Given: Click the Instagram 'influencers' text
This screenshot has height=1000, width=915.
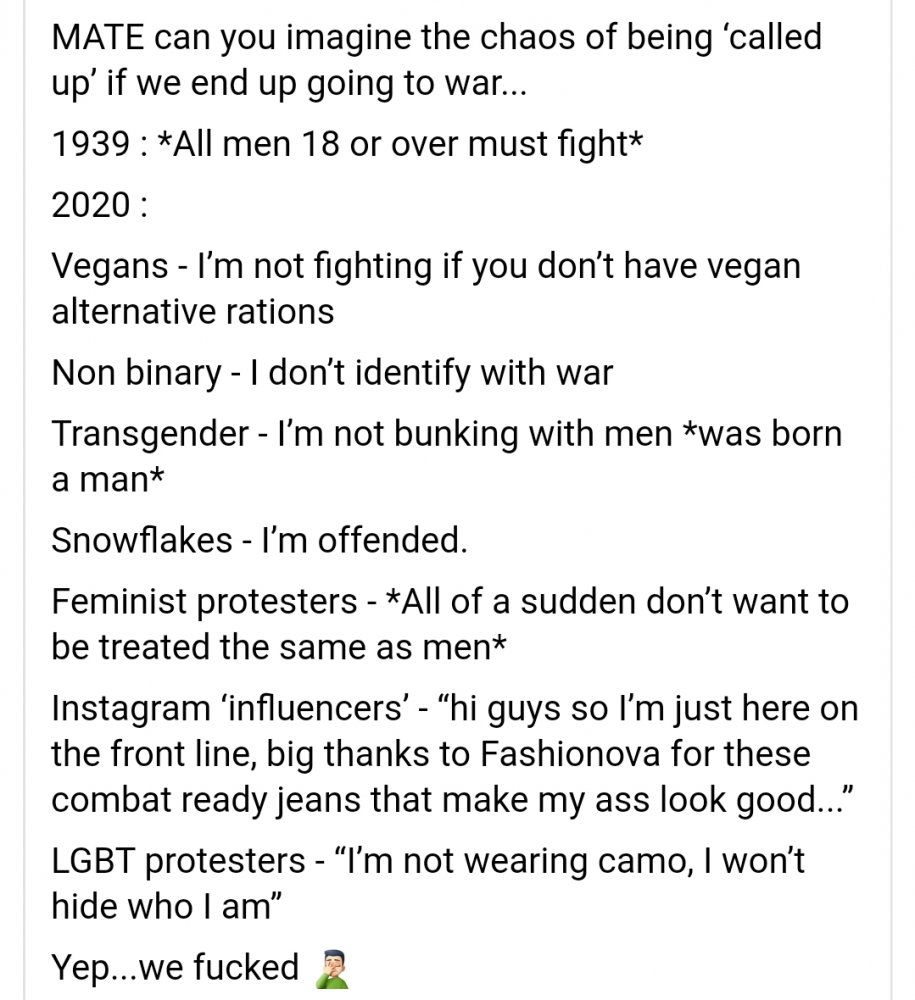Looking at the screenshot, I should pyautogui.click(x=231, y=709).
